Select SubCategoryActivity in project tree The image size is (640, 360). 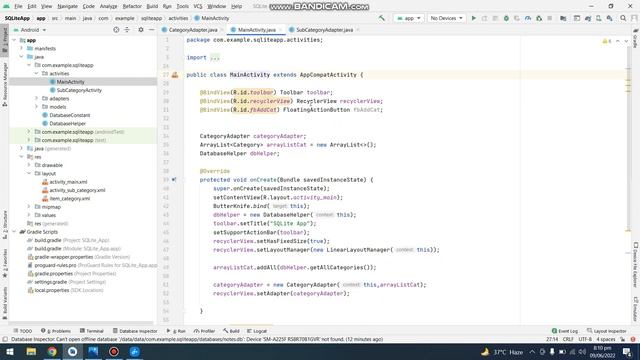[x=76, y=90]
